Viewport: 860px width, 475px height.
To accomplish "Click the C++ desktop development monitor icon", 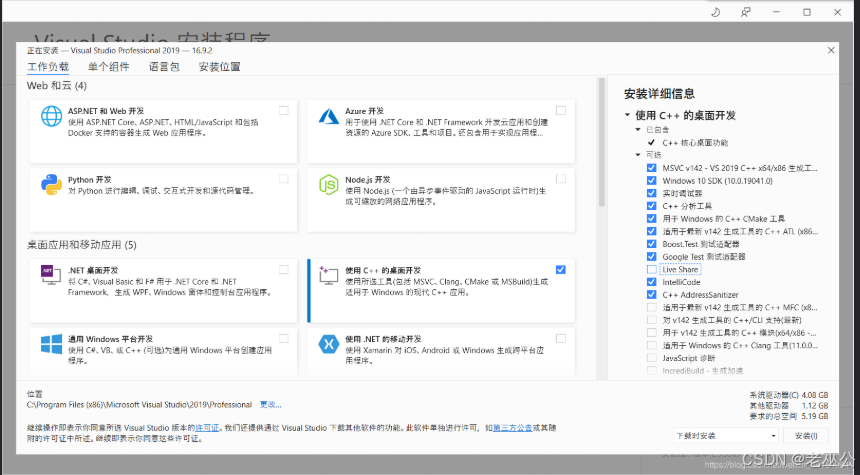I will point(329,275).
